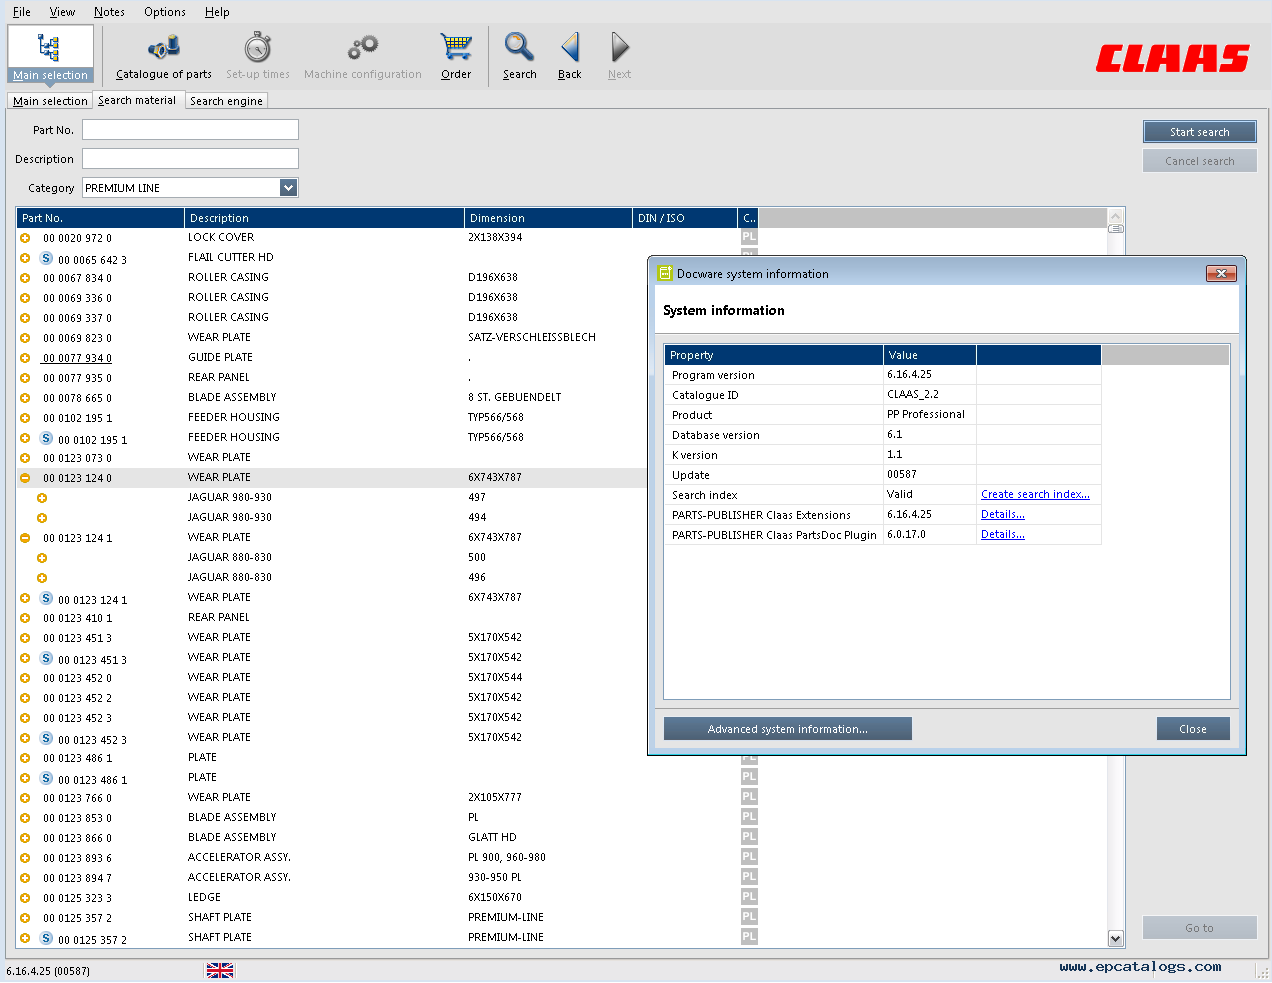Click the PL badge in the 930-950 PL row
This screenshot has width=1272, height=983.
pyautogui.click(x=749, y=877)
